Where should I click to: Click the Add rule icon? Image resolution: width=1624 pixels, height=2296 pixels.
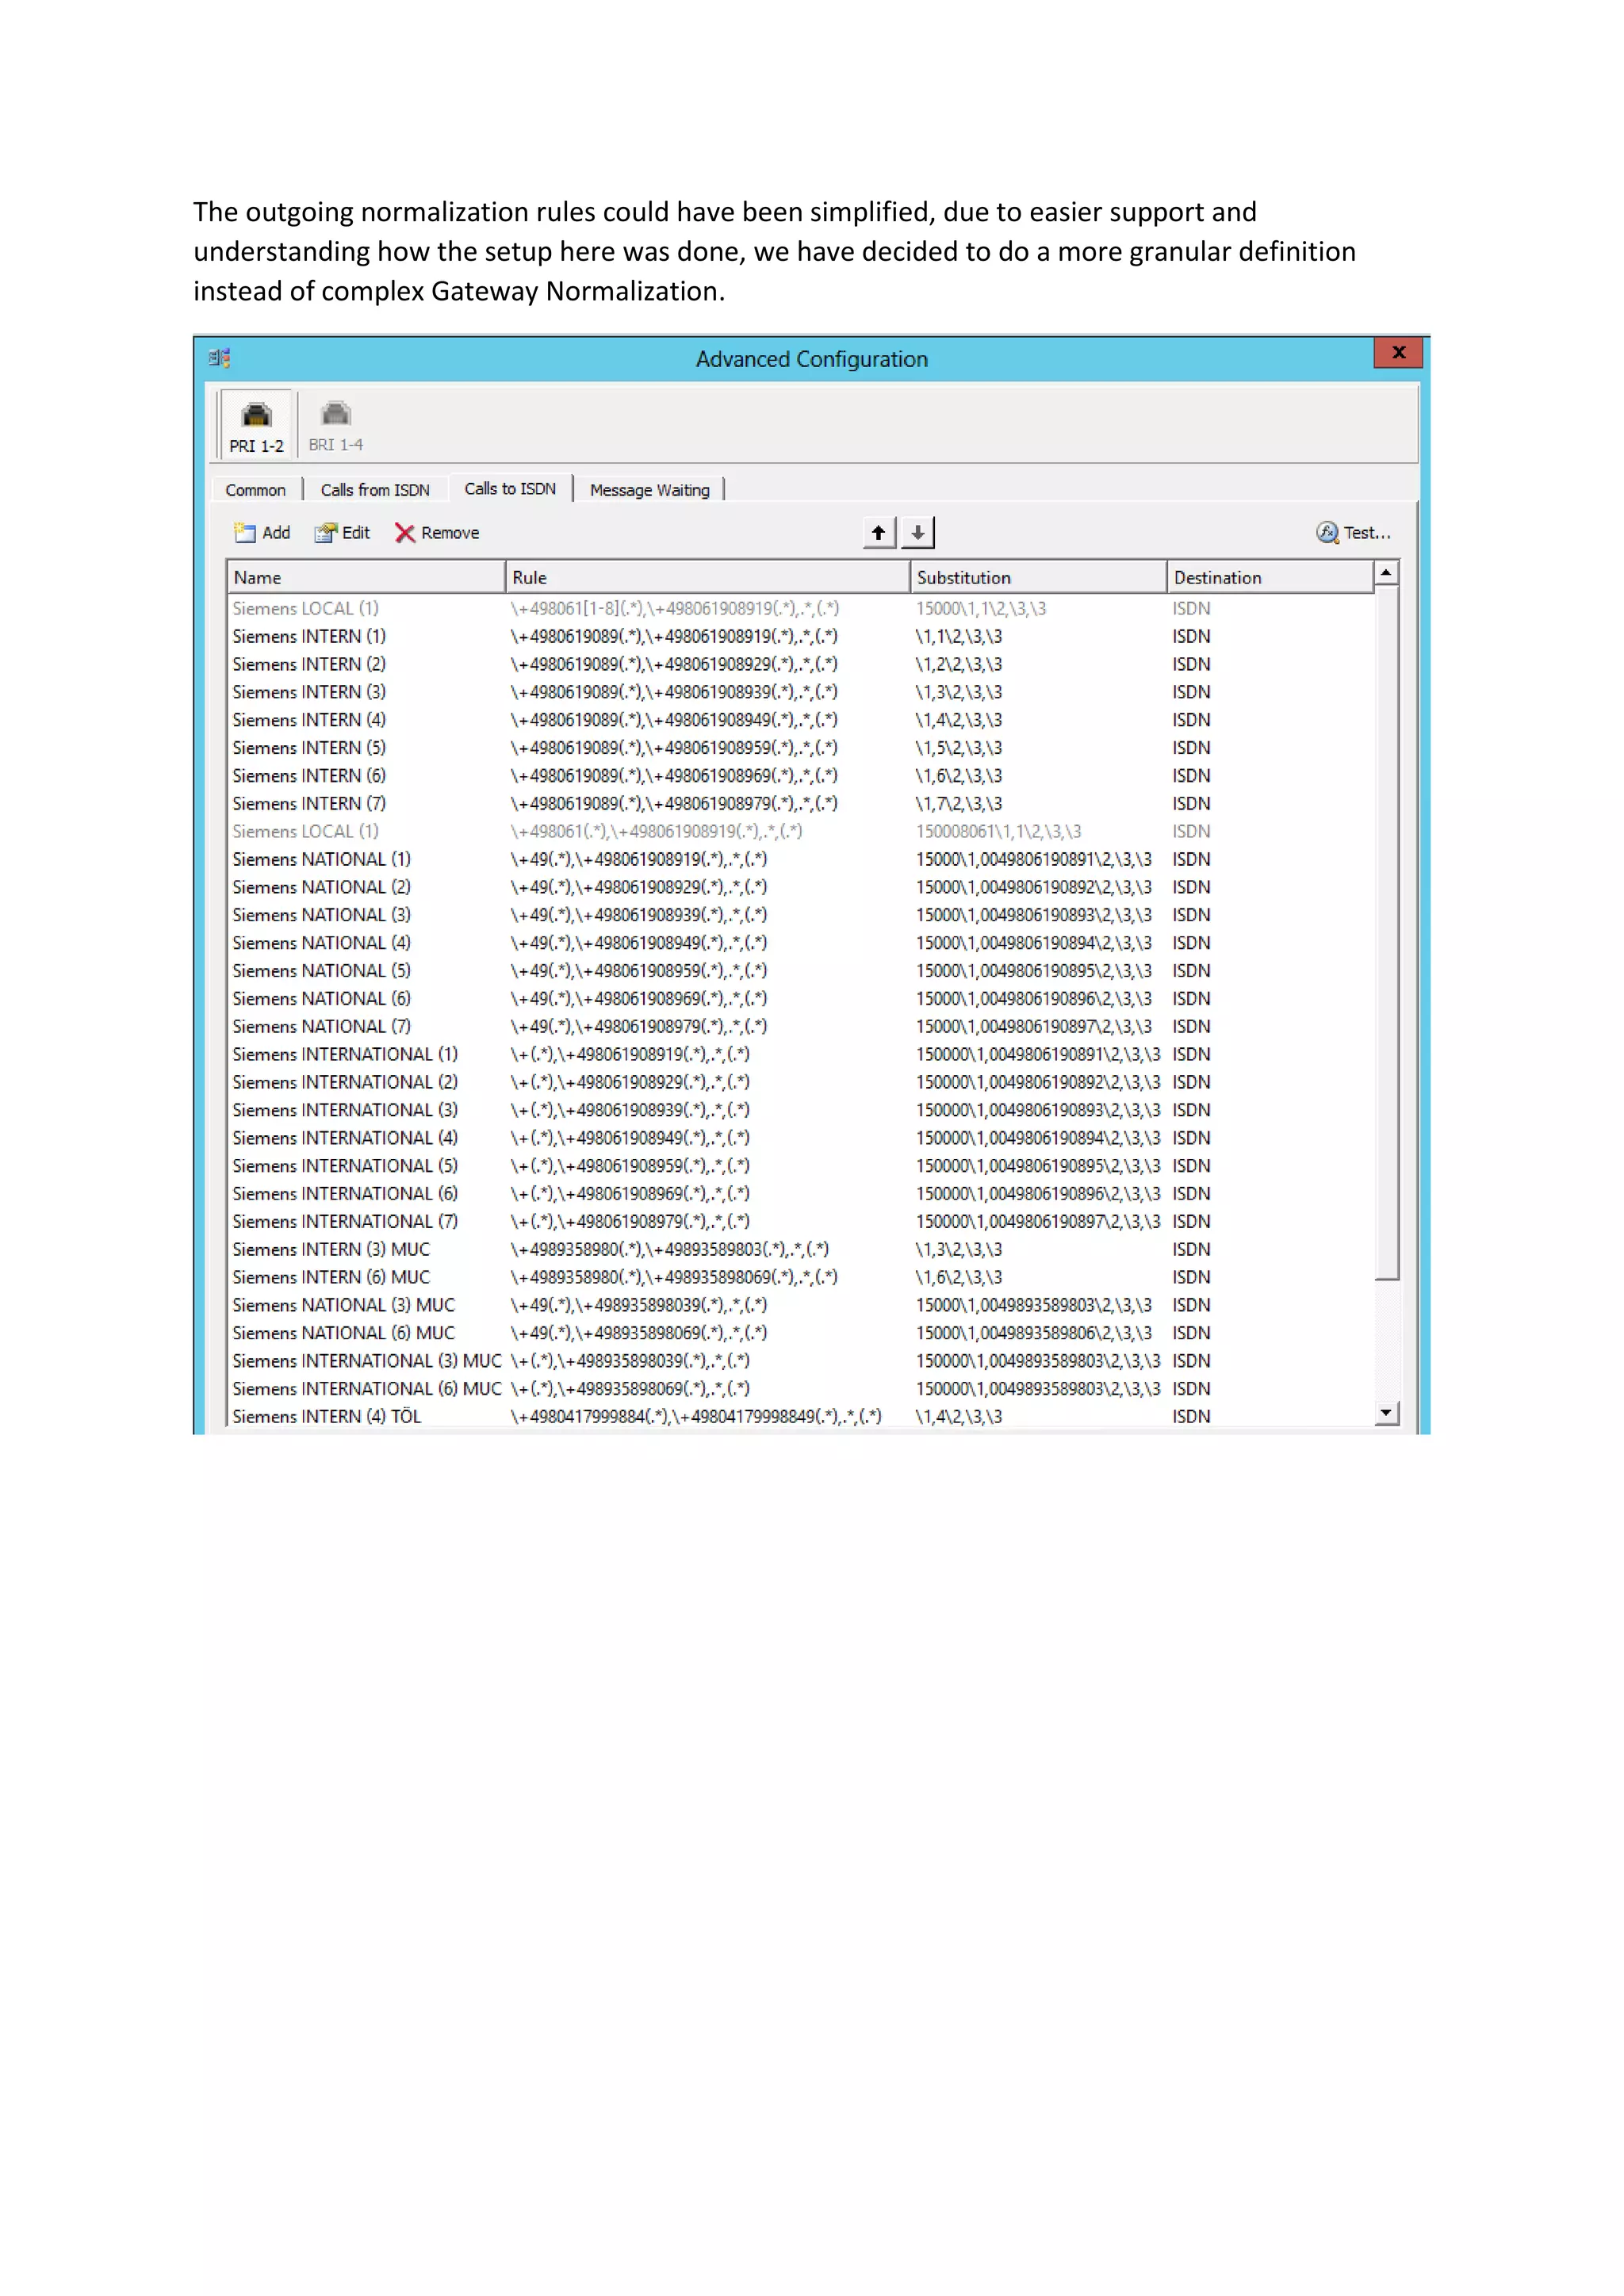pyautogui.click(x=244, y=533)
